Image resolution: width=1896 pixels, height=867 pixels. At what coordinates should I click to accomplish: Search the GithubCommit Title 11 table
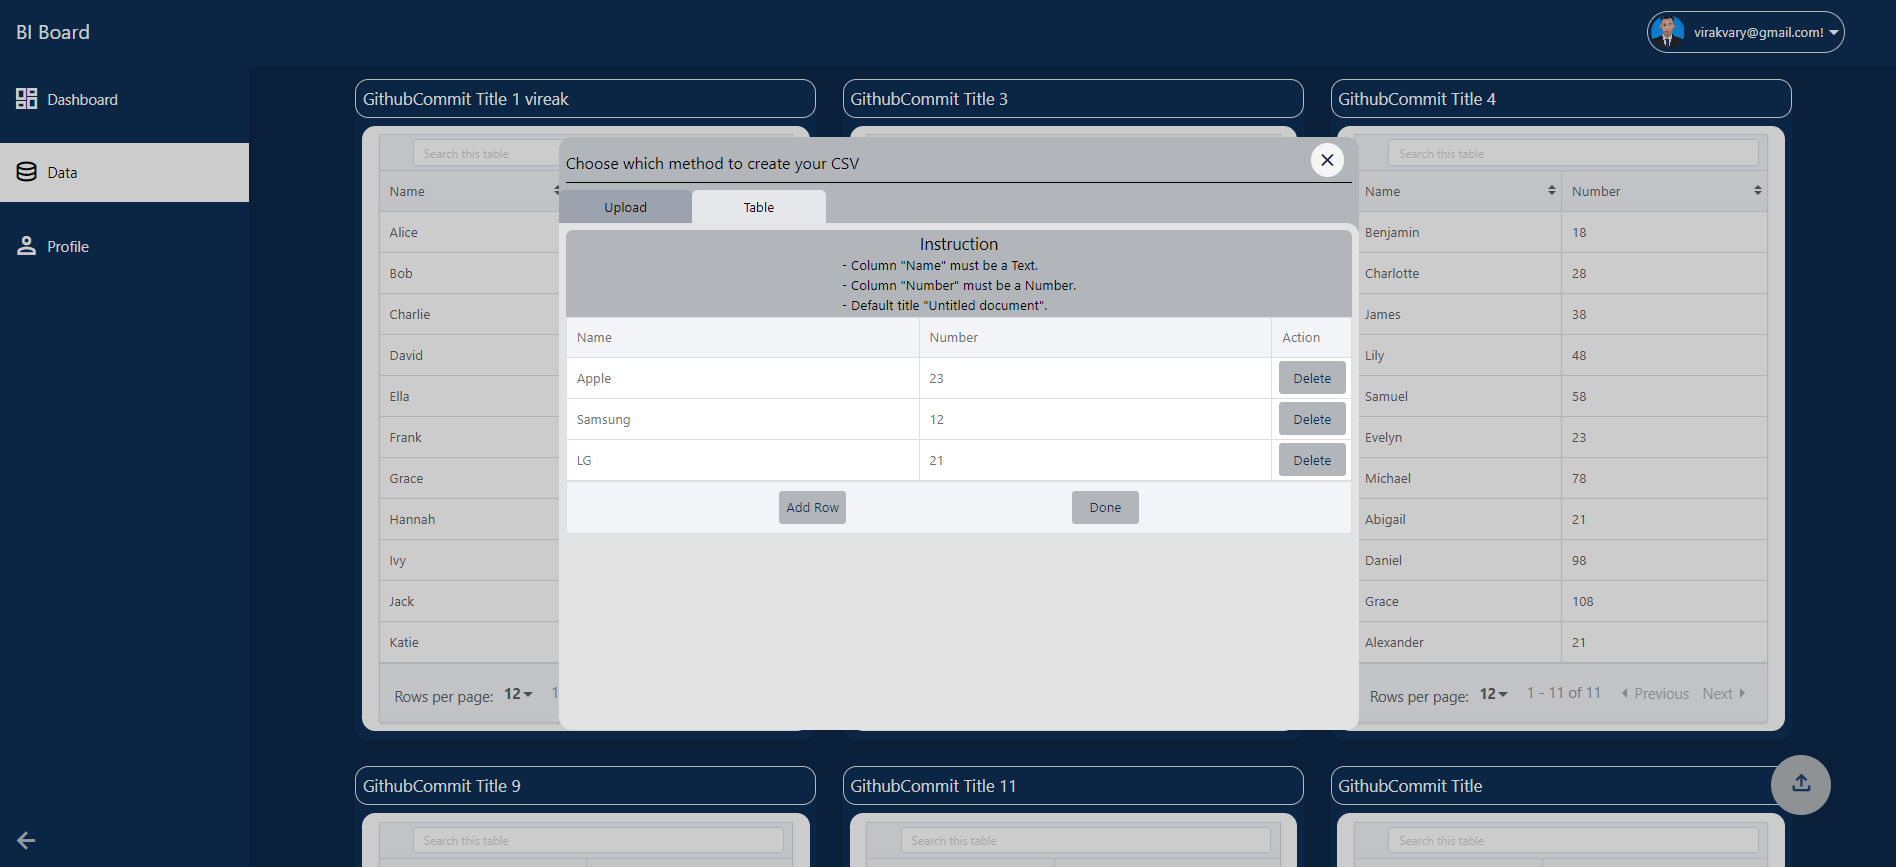1086,840
